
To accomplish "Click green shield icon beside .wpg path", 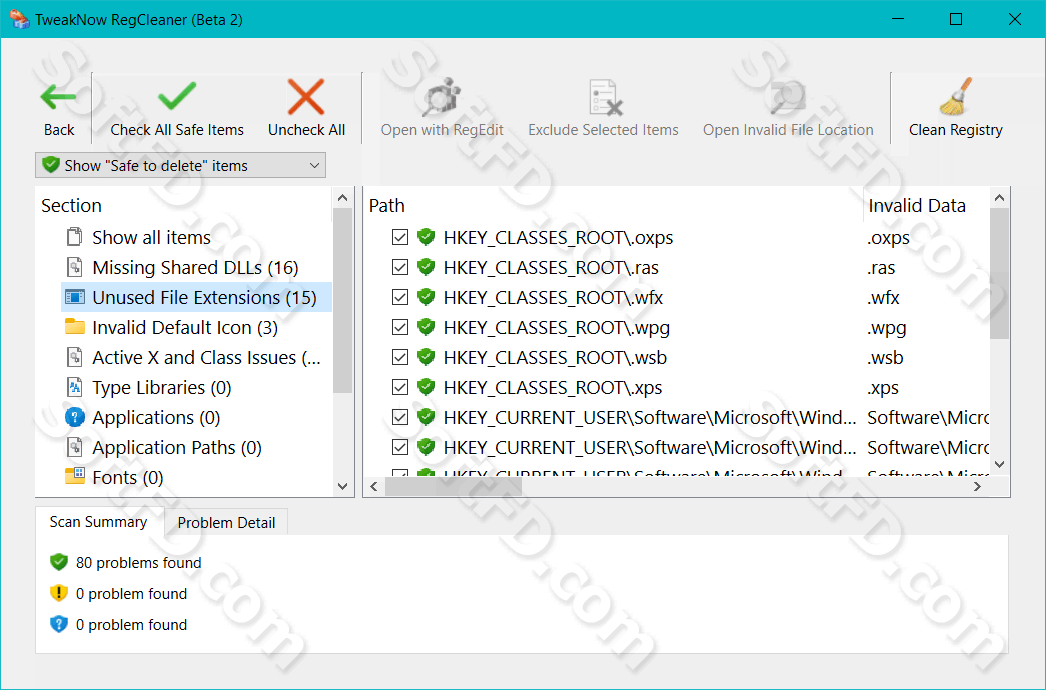I will click(426, 327).
